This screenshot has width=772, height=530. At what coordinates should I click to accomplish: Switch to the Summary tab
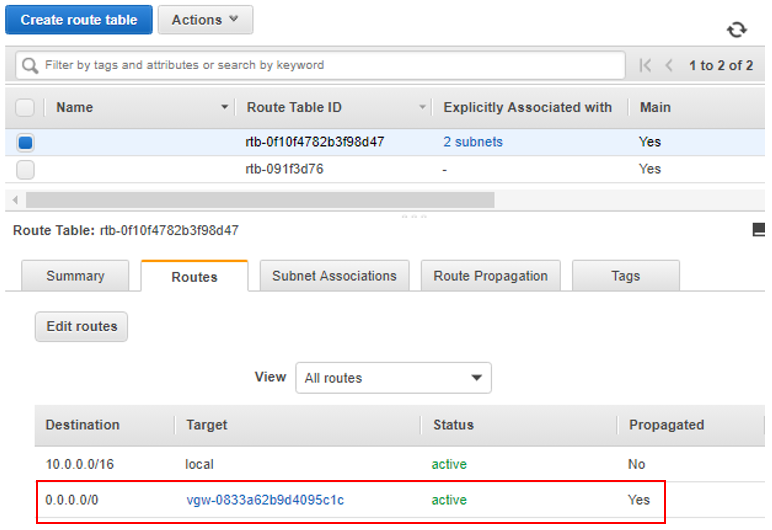coord(75,276)
